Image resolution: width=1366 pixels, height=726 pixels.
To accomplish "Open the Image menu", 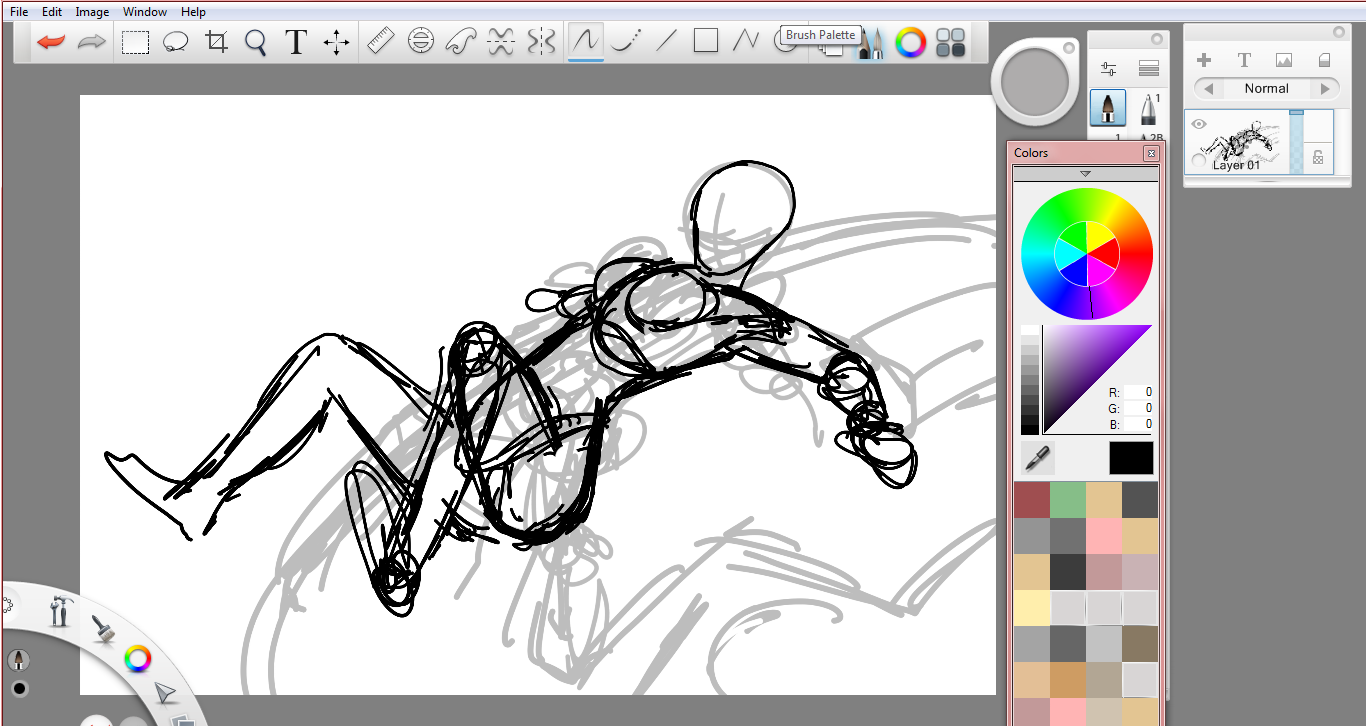I will click(92, 12).
